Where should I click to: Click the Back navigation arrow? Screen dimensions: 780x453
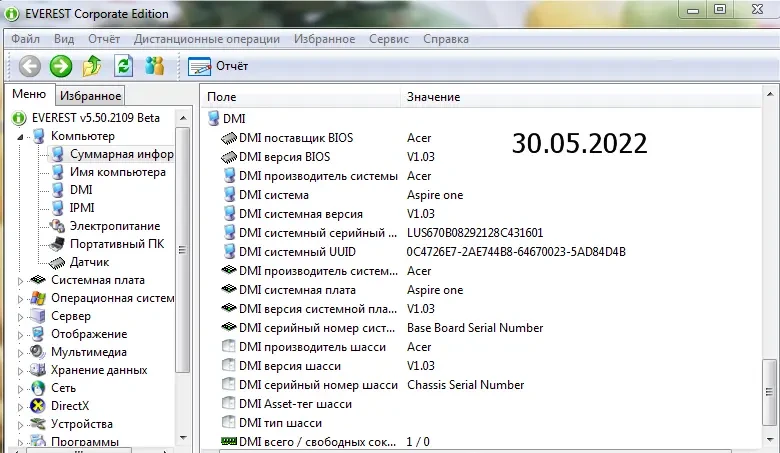click(29, 66)
